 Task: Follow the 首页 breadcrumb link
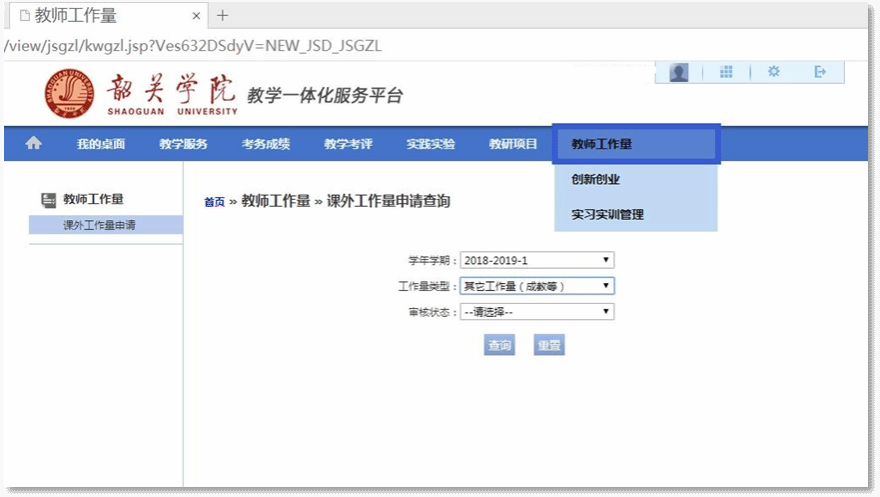click(x=214, y=202)
